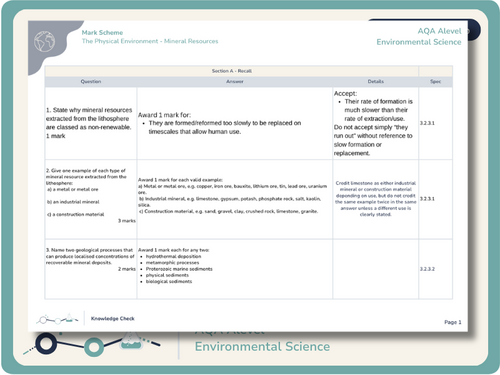Click the "3 marks" label

pos(127,221)
